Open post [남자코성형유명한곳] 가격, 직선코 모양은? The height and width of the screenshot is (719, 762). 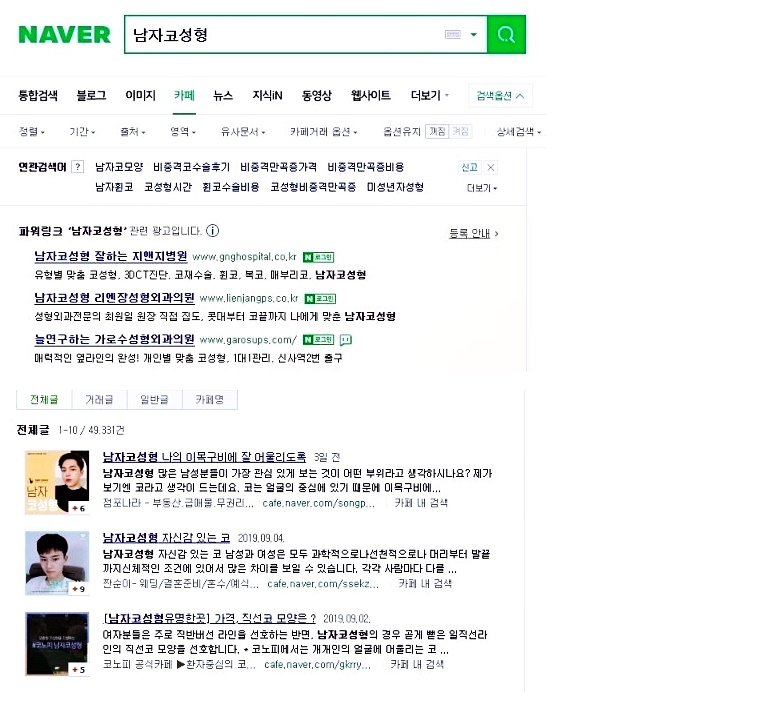pos(209,618)
